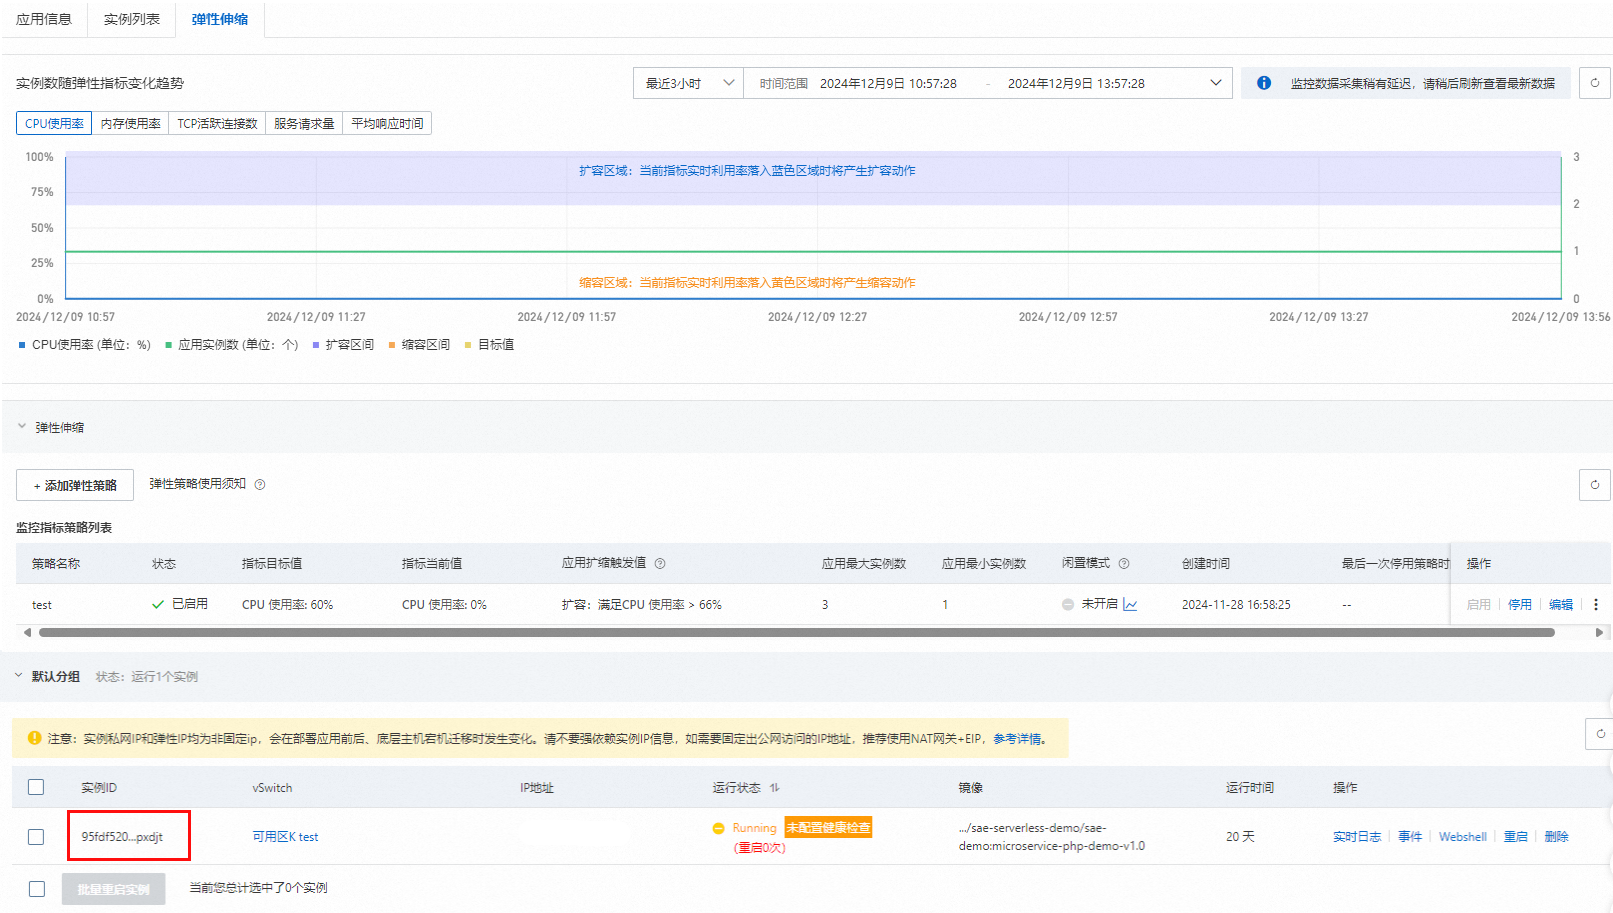Toggle 应用实例数 legend series
This screenshot has height=913, width=1613.
point(232,345)
